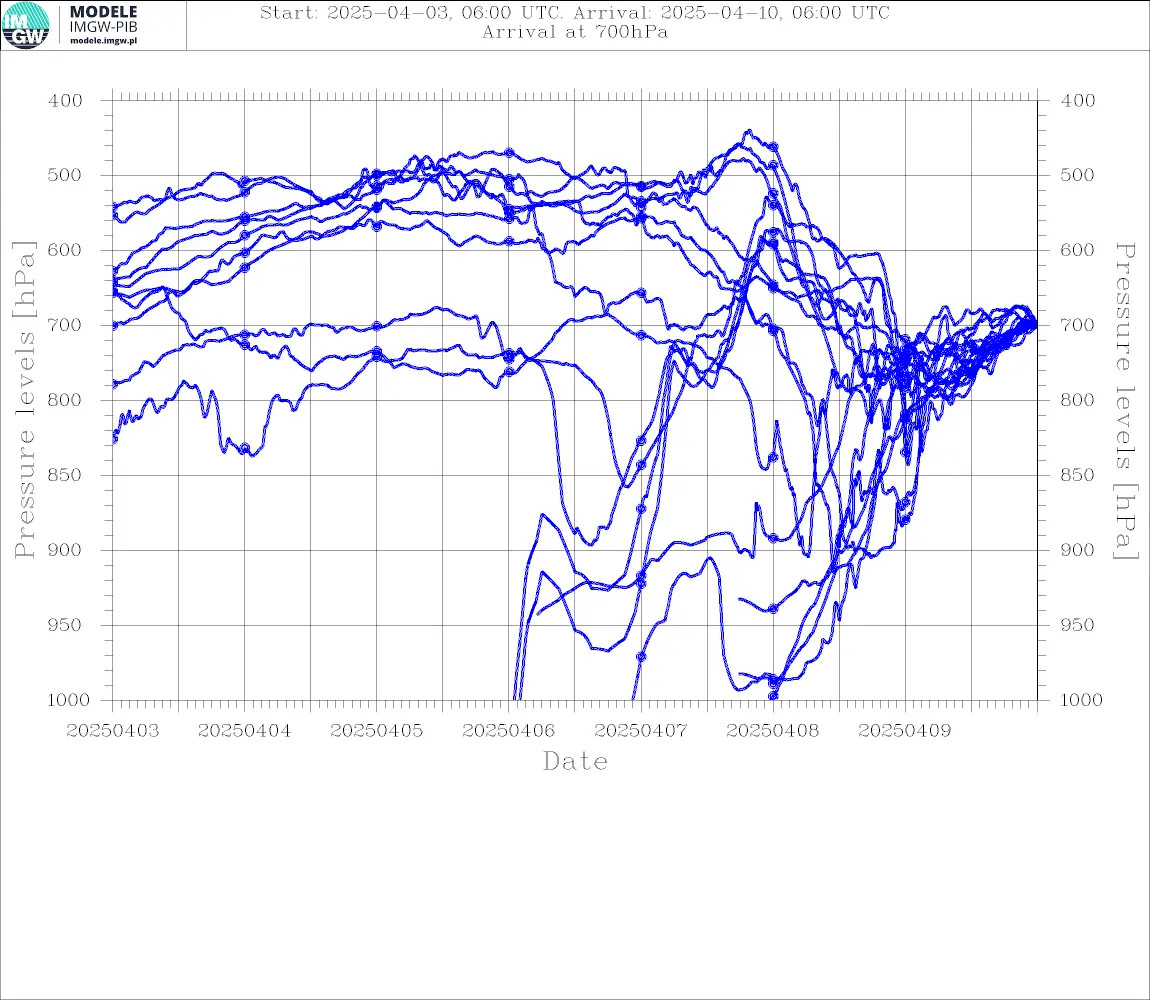This screenshot has width=1150, height=1000.
Task: Click the 'Date' axis title
Action: (576, 761)
